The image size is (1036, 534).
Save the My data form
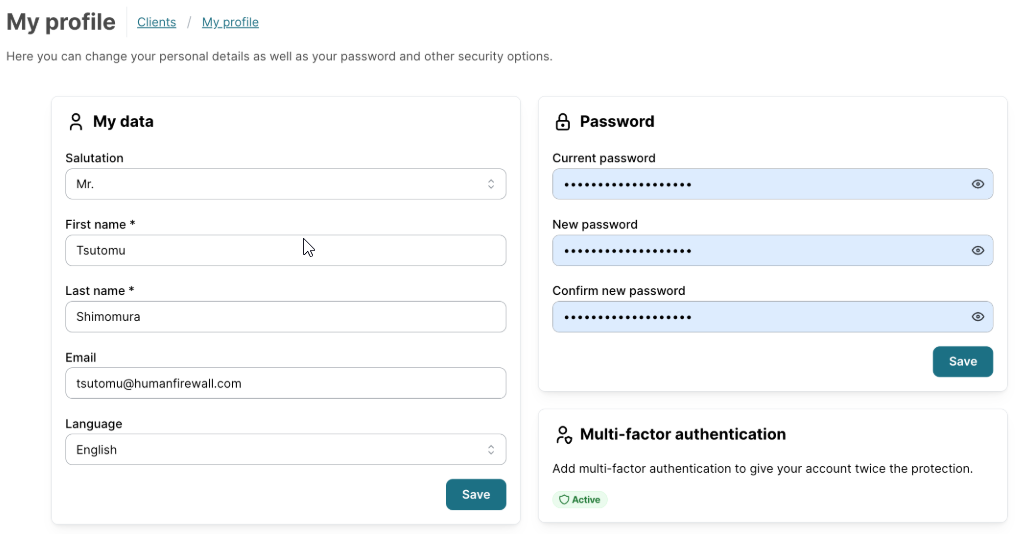pos(475,495)
